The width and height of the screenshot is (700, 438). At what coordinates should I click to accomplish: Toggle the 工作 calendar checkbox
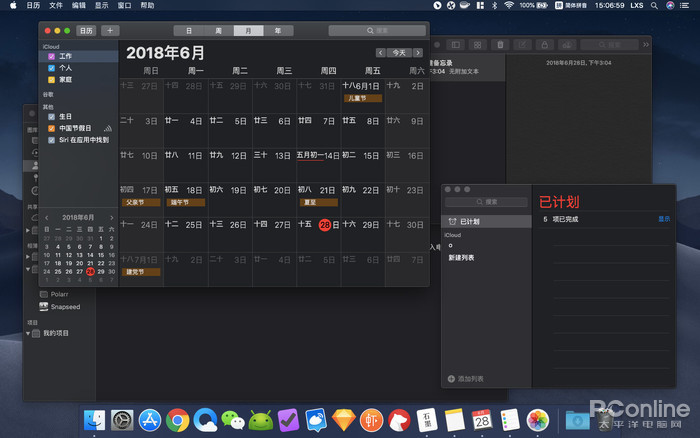pos(51,56)
